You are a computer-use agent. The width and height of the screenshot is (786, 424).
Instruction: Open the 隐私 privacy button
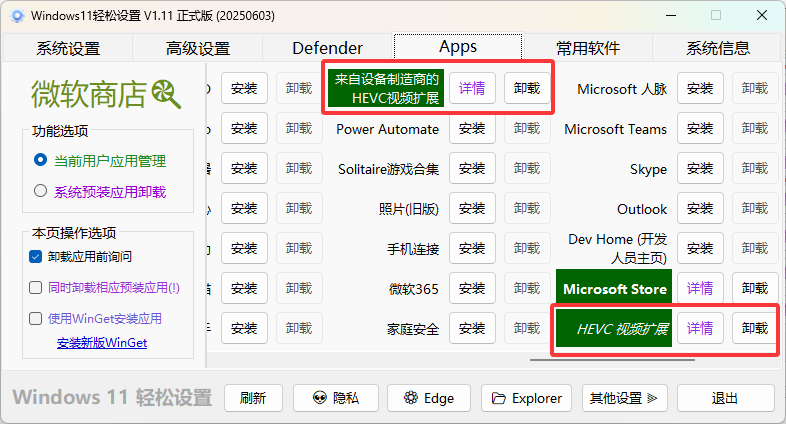tap(335, 398)
